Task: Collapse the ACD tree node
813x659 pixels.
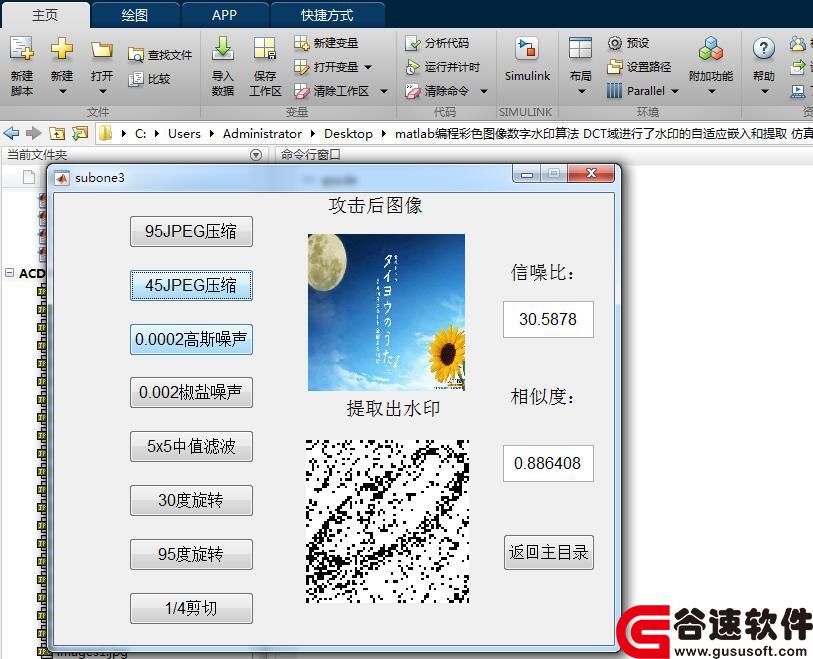Action: tap(9, 273)
